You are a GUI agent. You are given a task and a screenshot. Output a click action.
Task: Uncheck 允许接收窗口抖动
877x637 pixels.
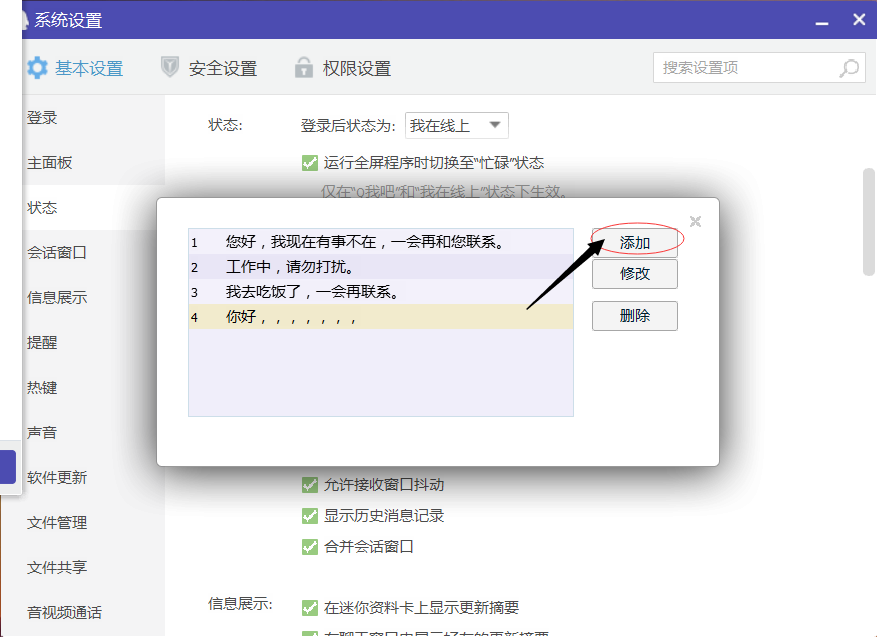310,485
